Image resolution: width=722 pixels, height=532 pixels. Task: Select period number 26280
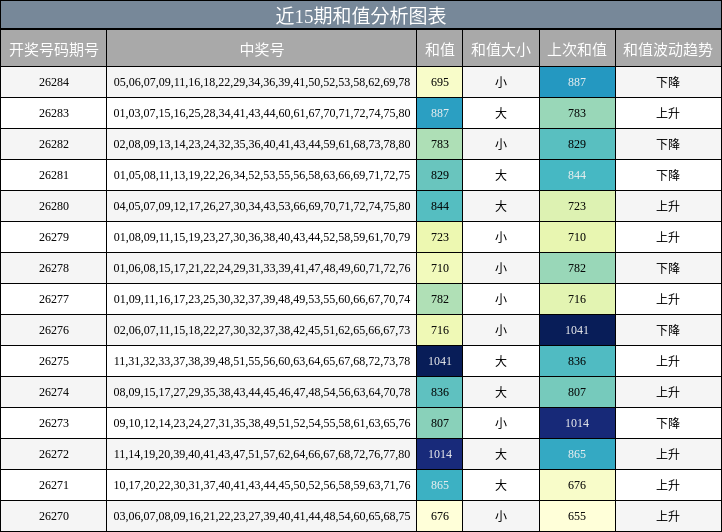(54, 206)
